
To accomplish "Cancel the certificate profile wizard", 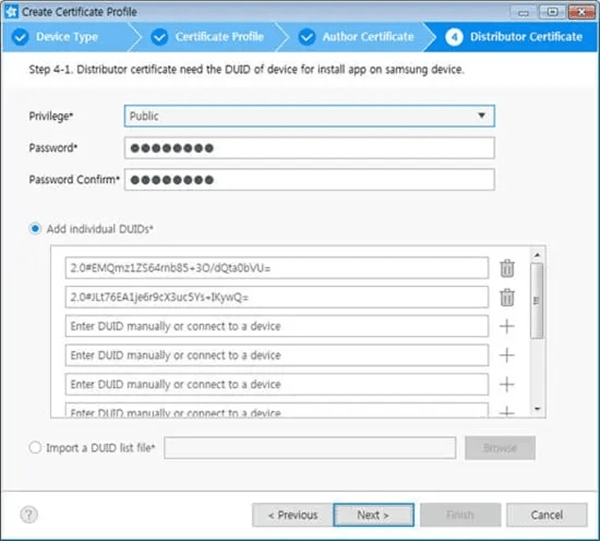I will pos(547,515).
